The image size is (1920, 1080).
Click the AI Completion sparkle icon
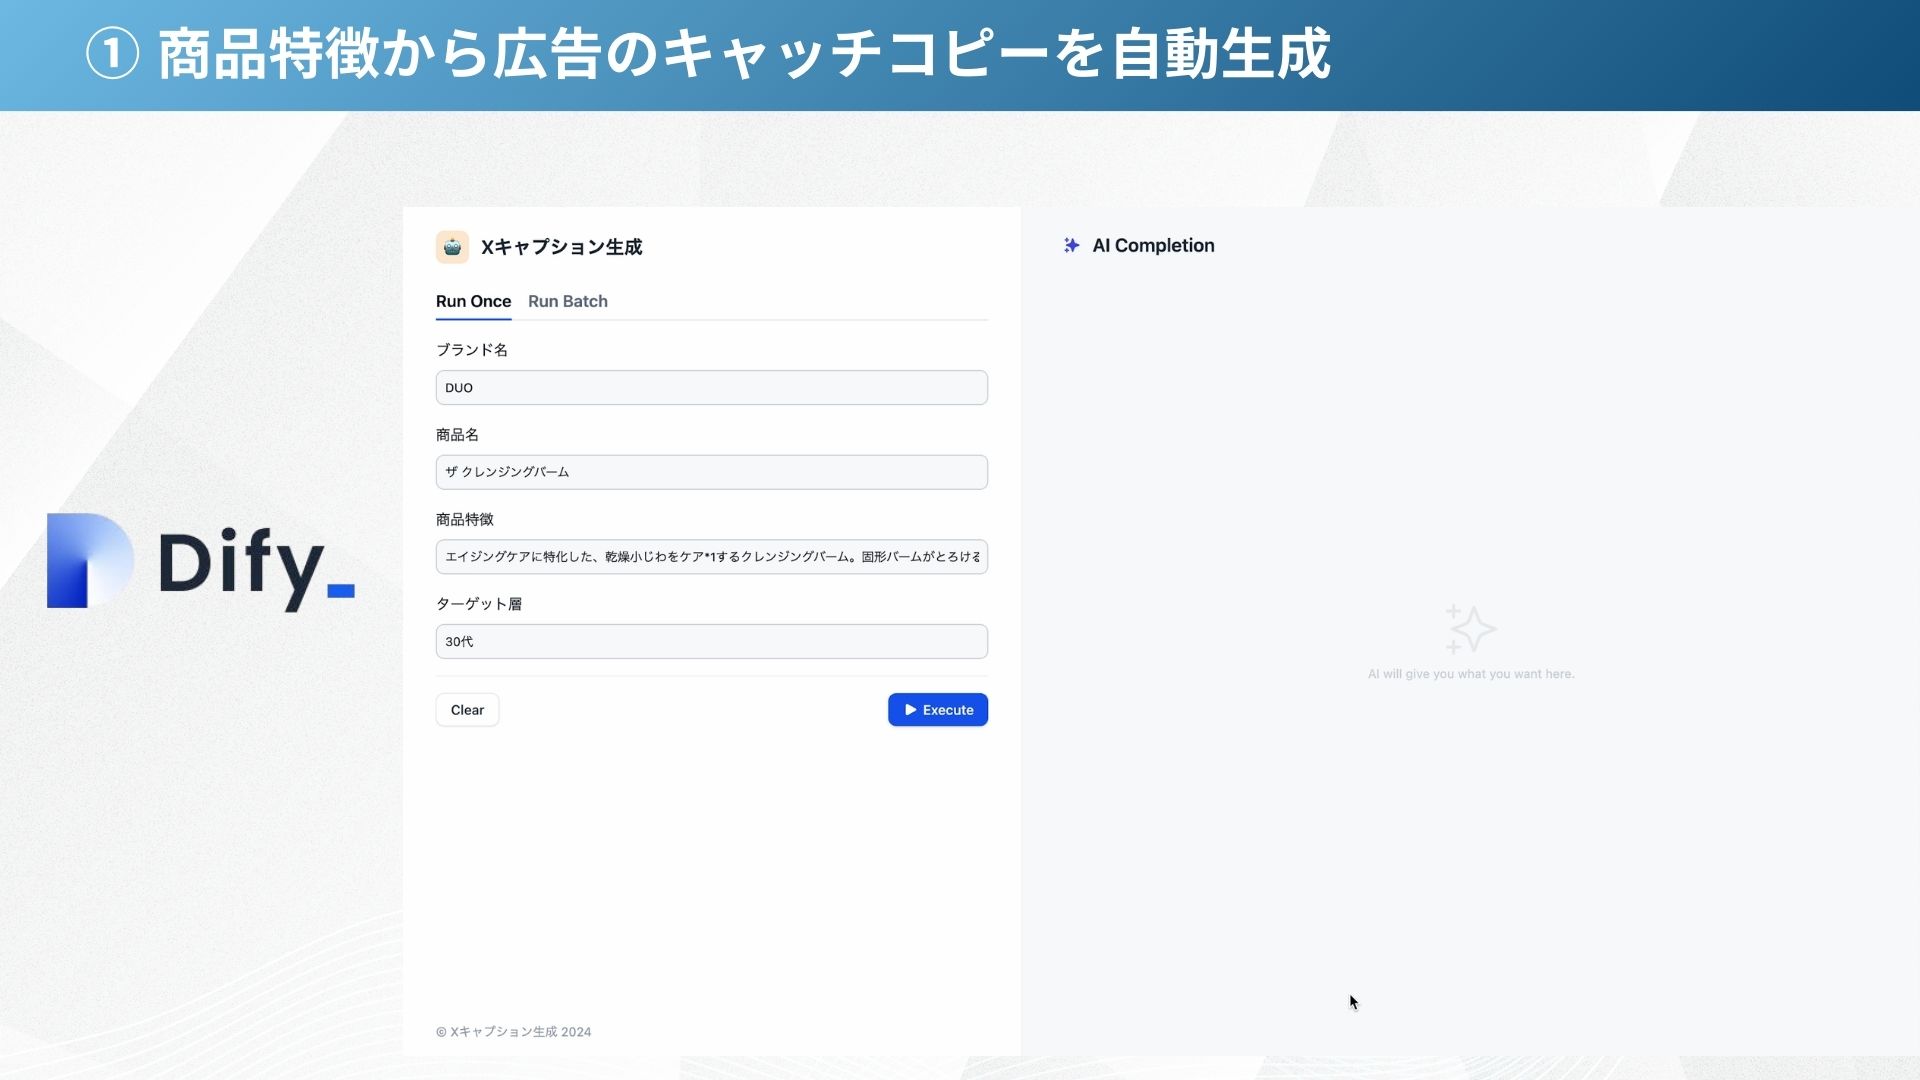pyautogui.click(x=1071, y=246)
